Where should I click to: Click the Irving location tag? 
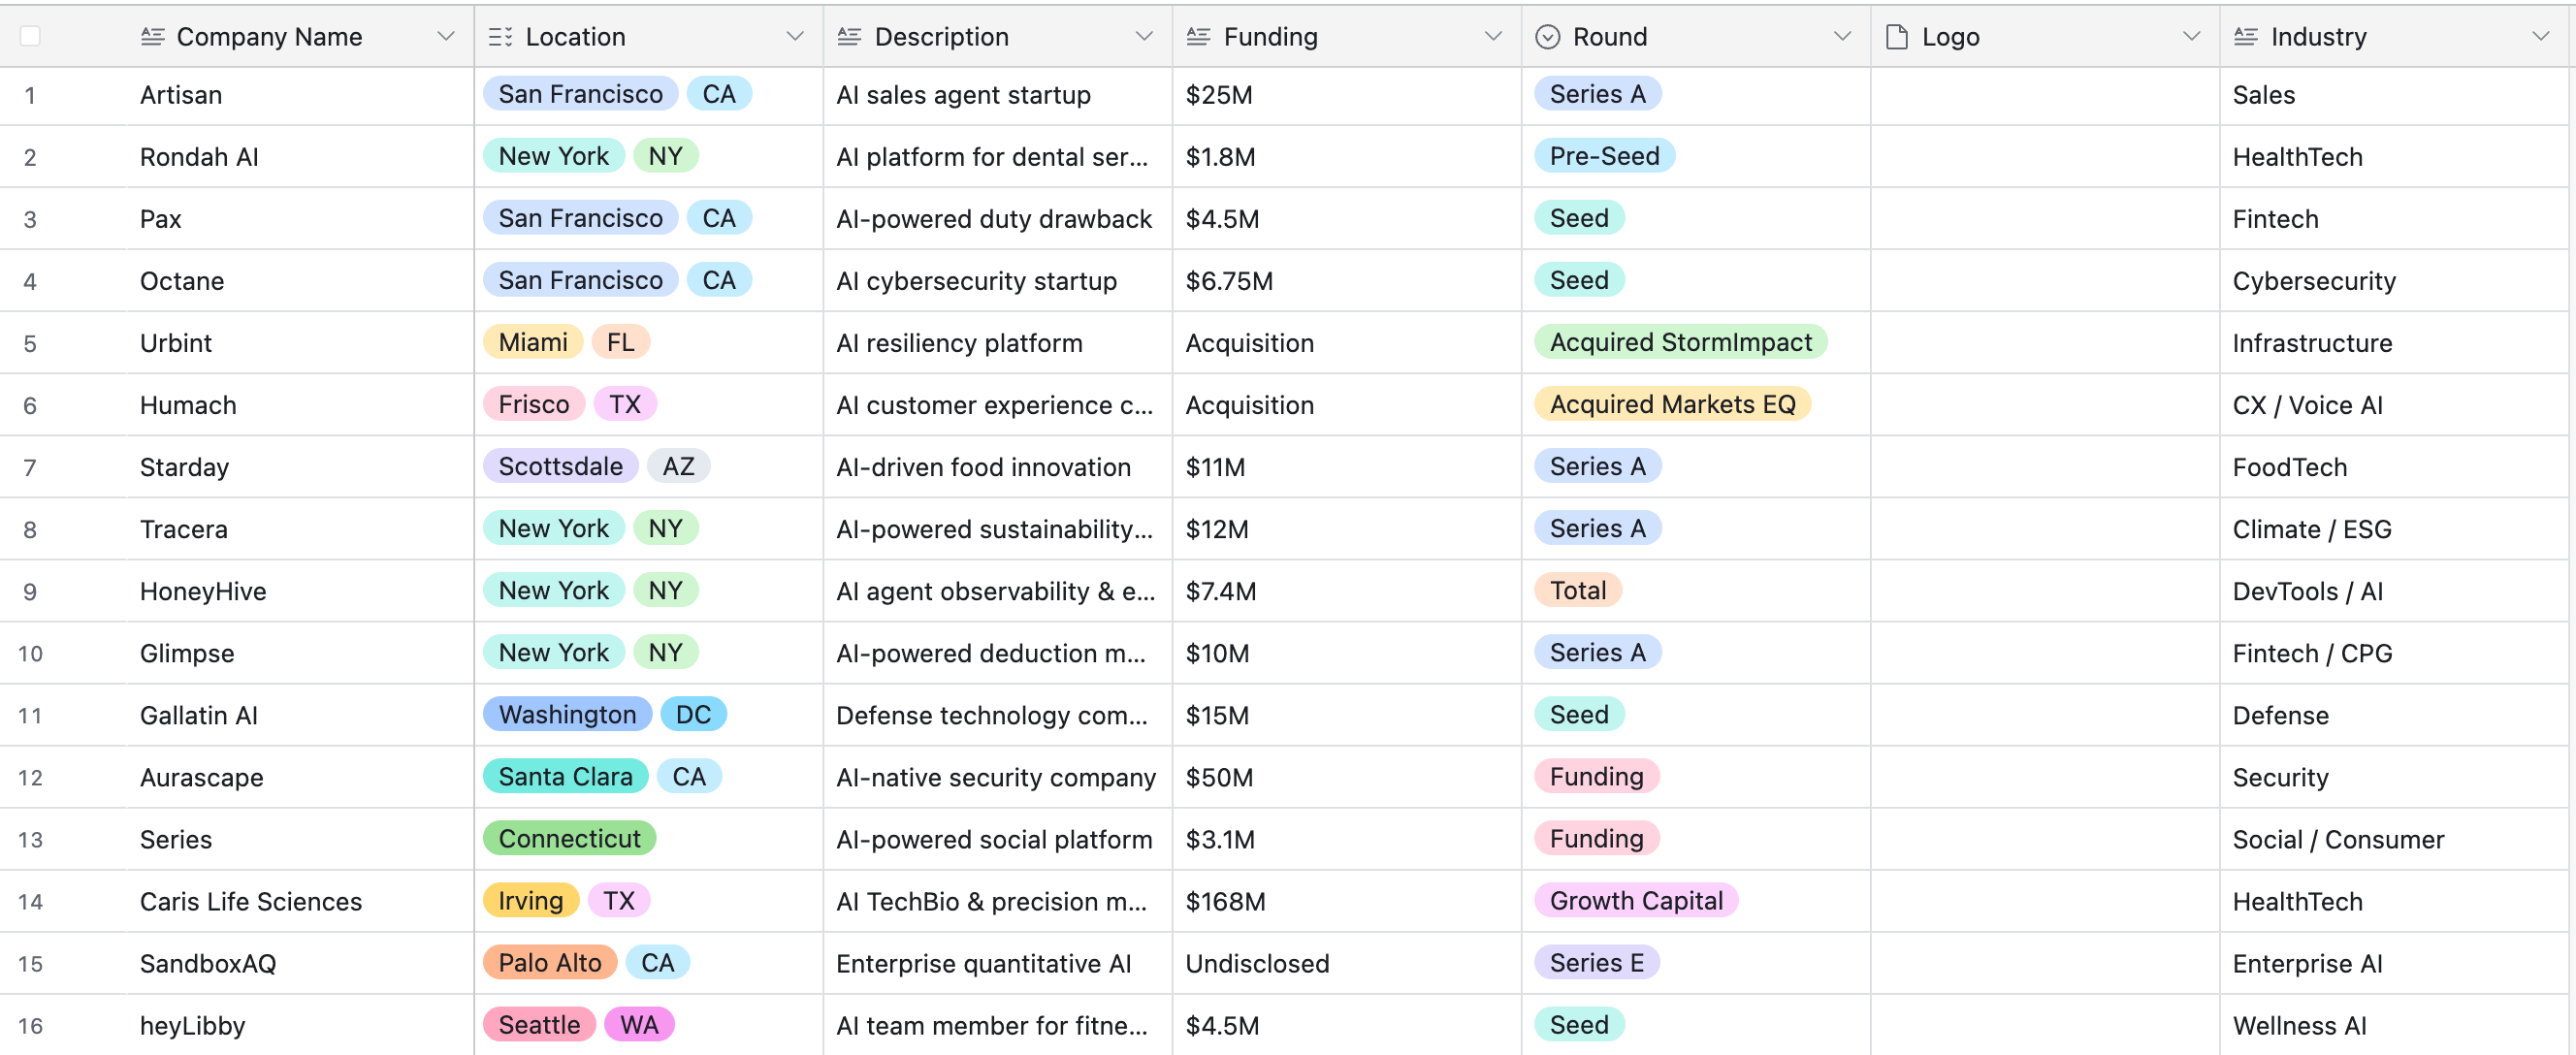coord(531,900)
